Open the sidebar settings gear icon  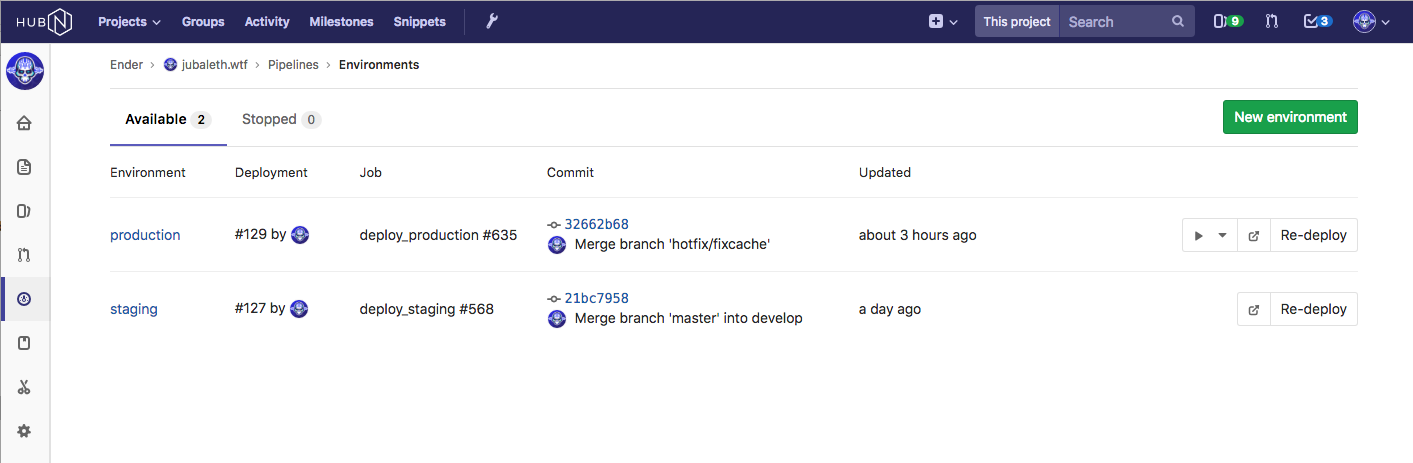click(x=25, y=431)
